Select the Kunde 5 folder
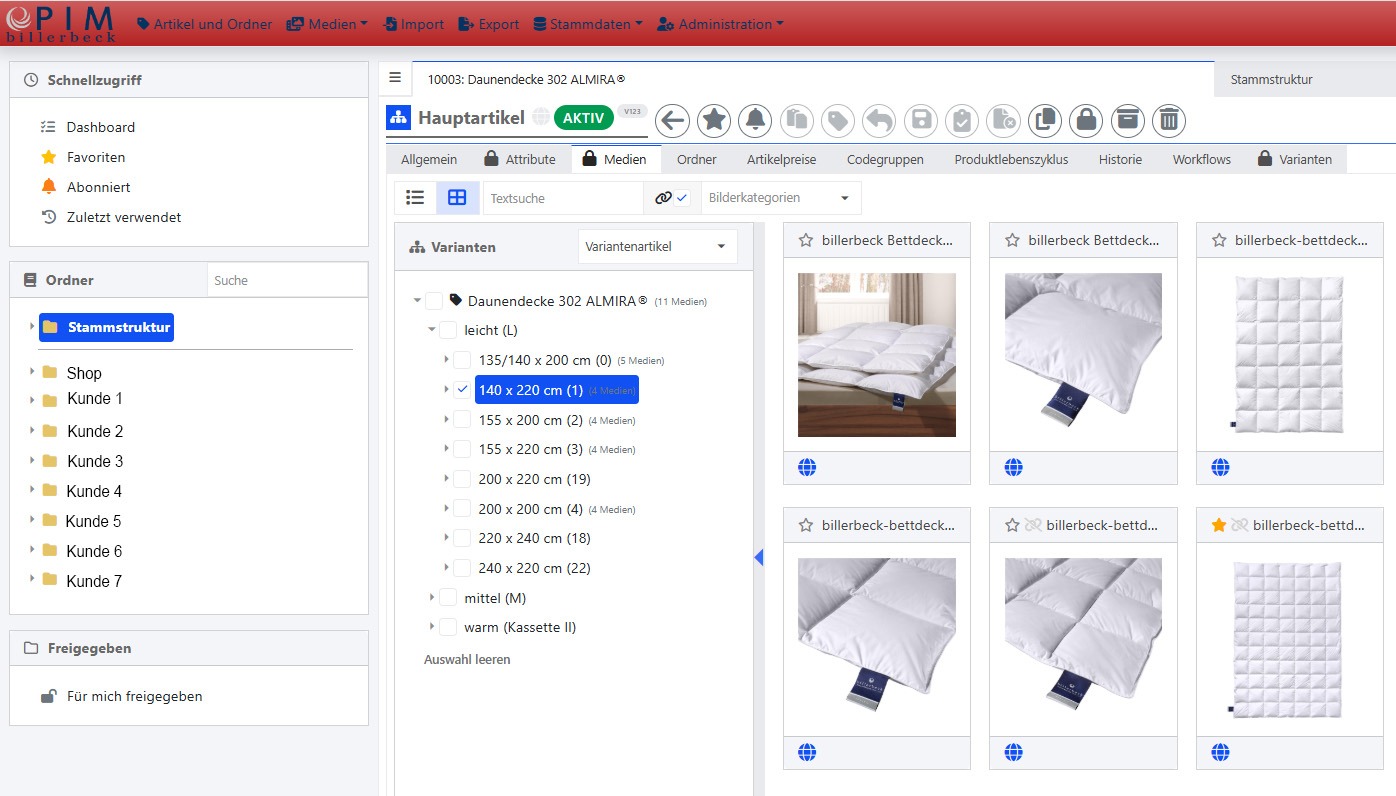 pyautogui.click(x=94, y=521)
